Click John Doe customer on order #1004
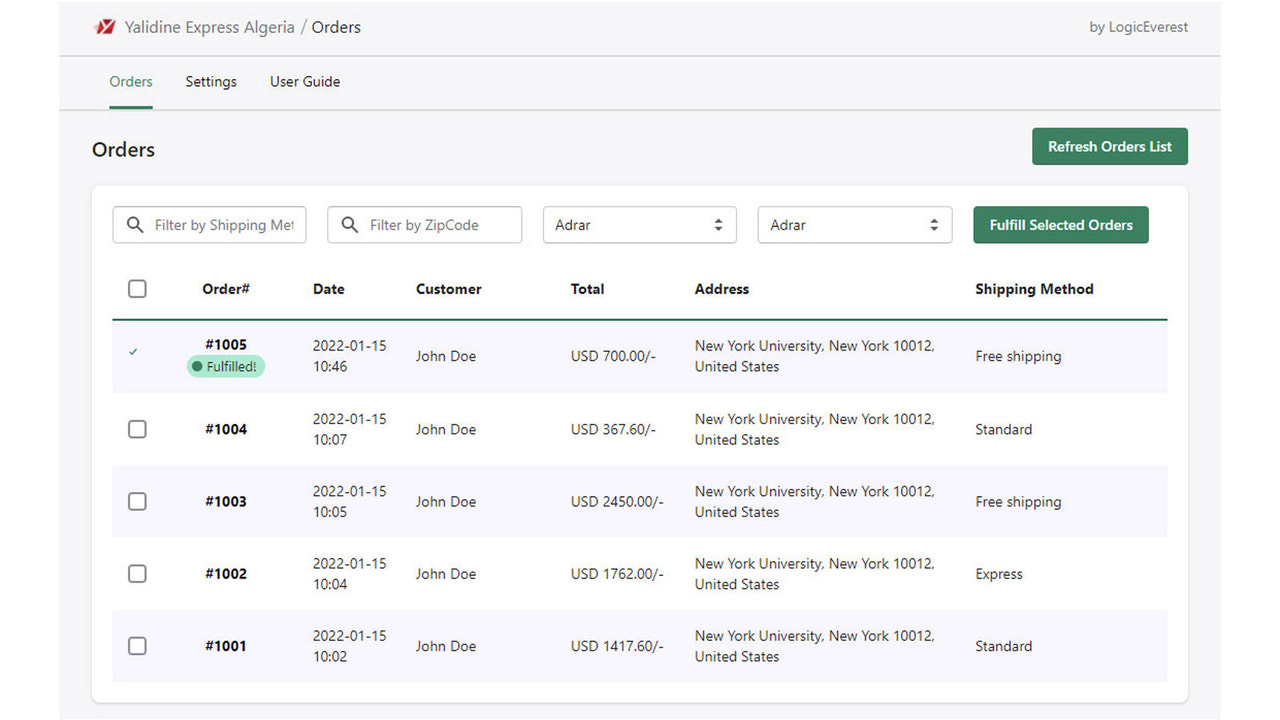This screenshot has width=1280, height=720. [x=446, y=429]
